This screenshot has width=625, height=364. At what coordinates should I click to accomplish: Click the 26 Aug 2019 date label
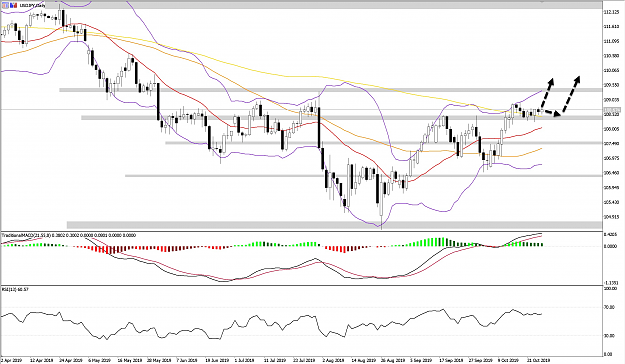coord(393,360)
